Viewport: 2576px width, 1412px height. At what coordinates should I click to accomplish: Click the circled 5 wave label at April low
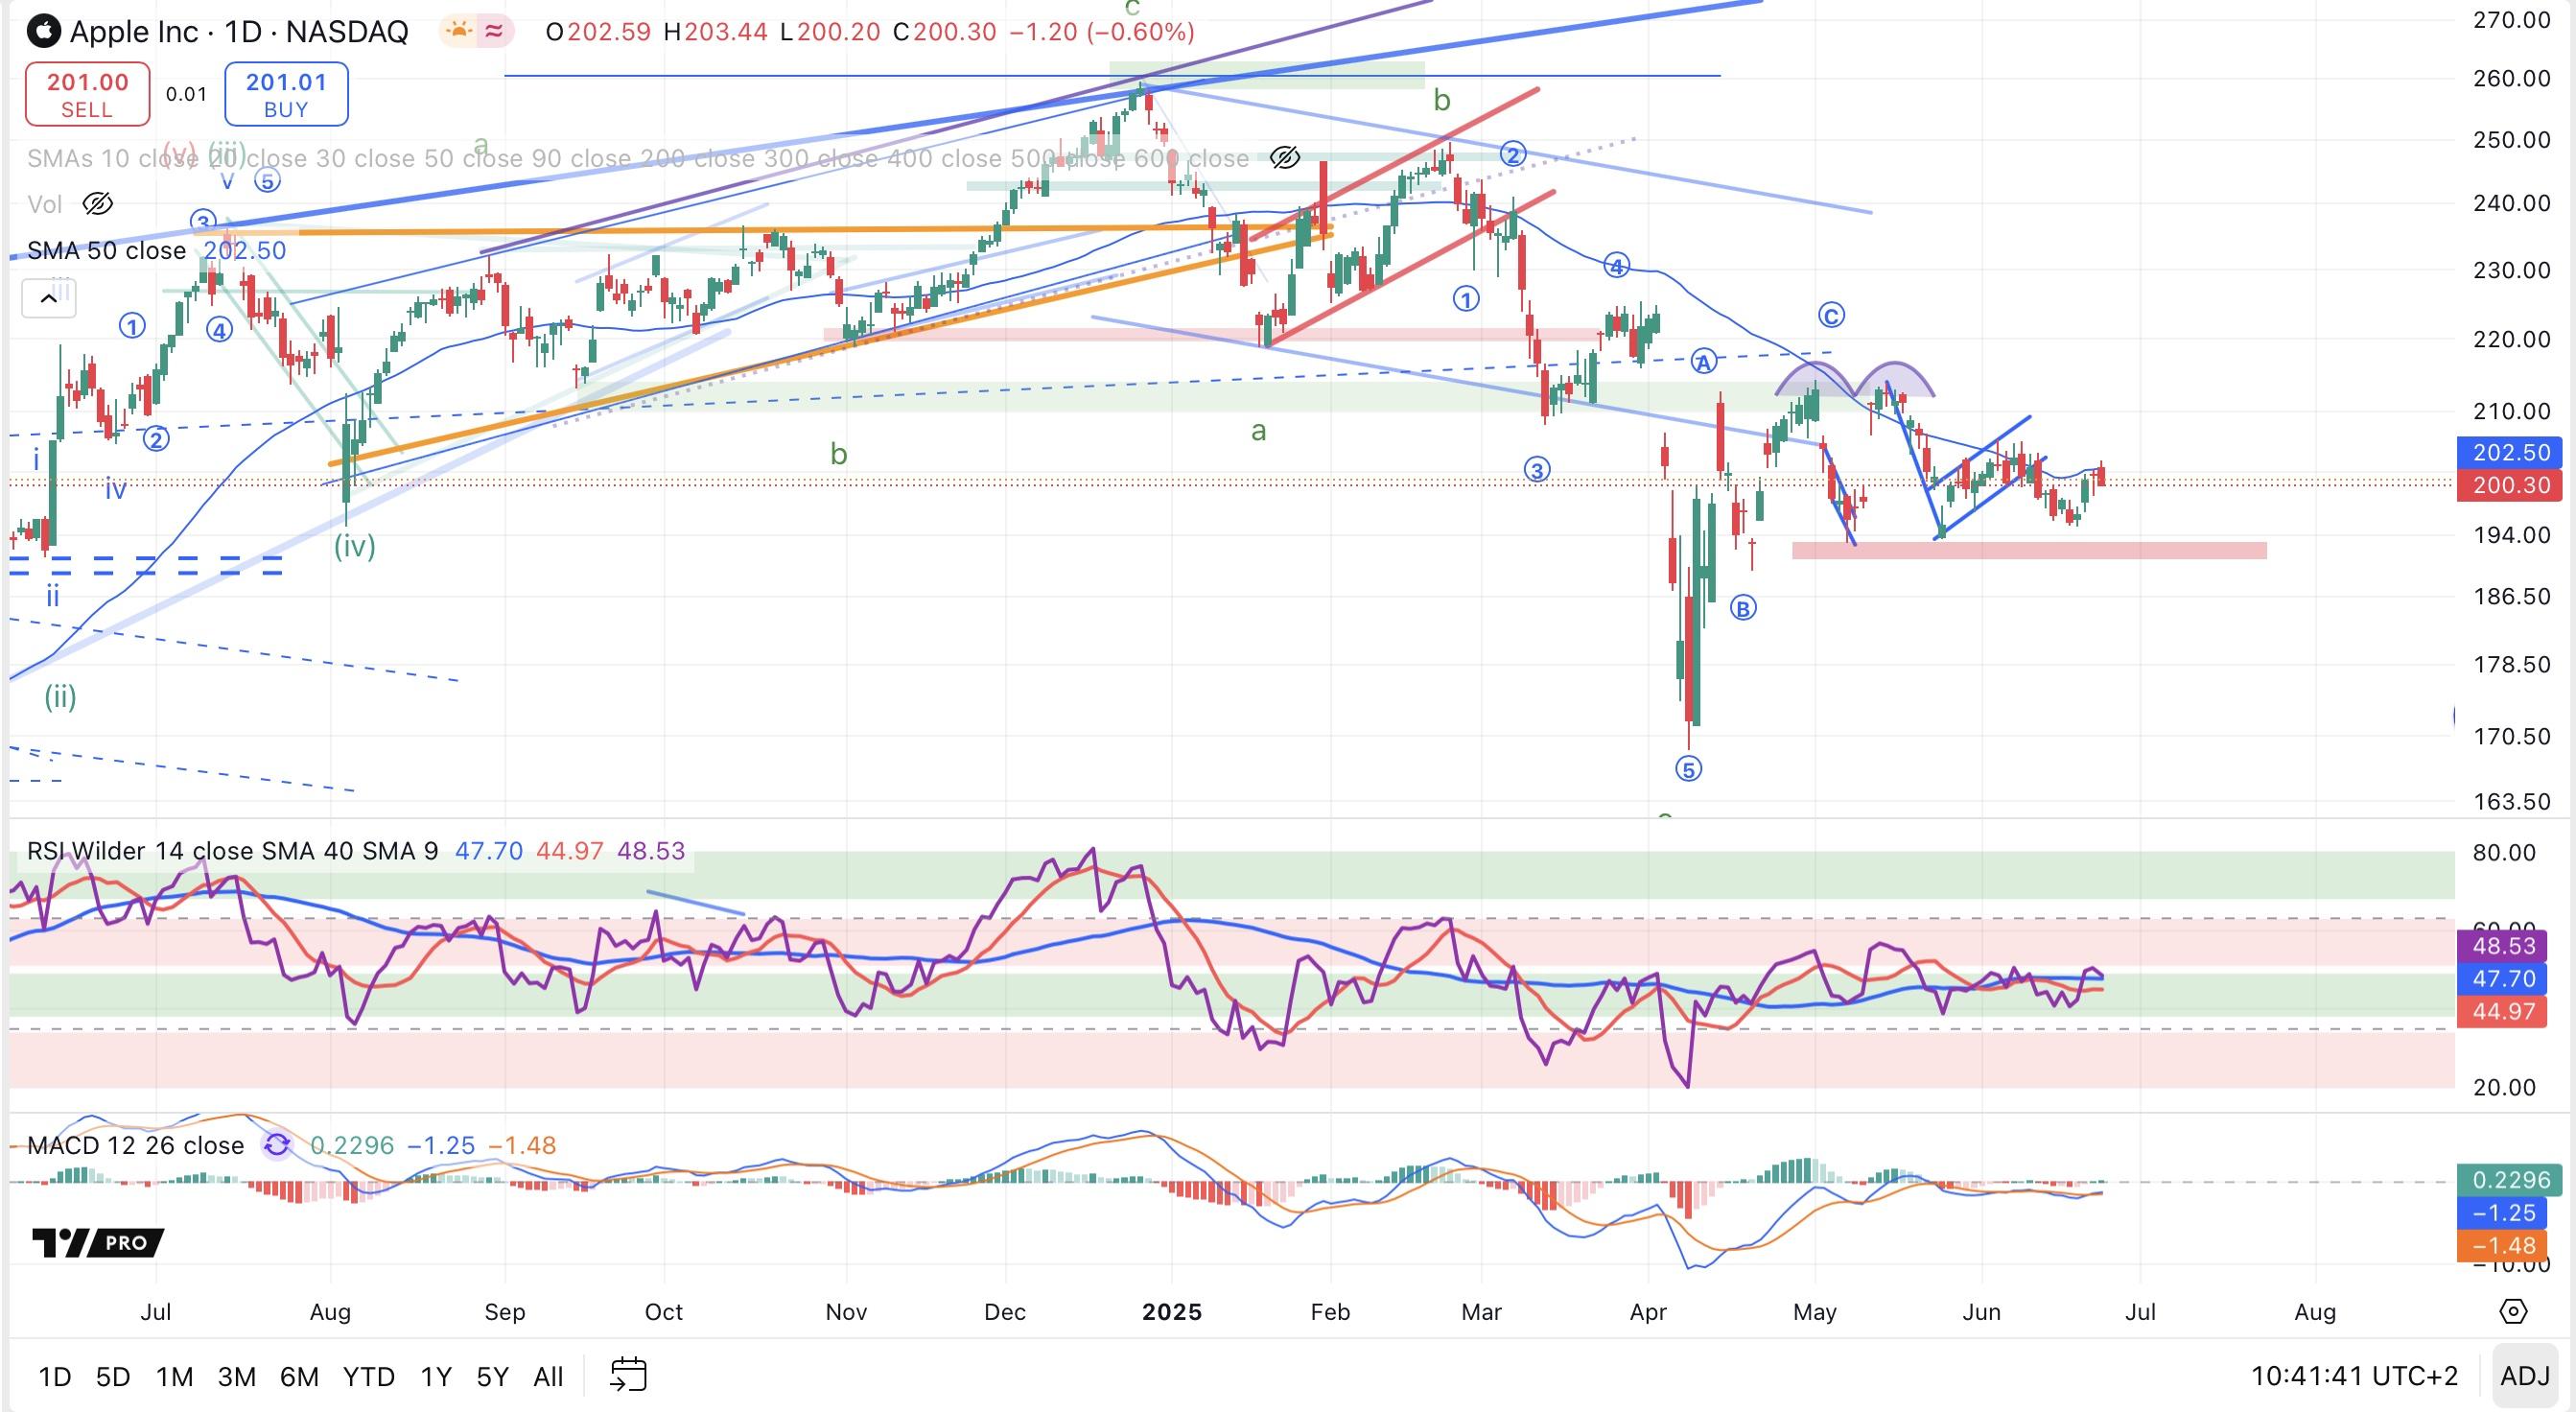(1688, 769)
